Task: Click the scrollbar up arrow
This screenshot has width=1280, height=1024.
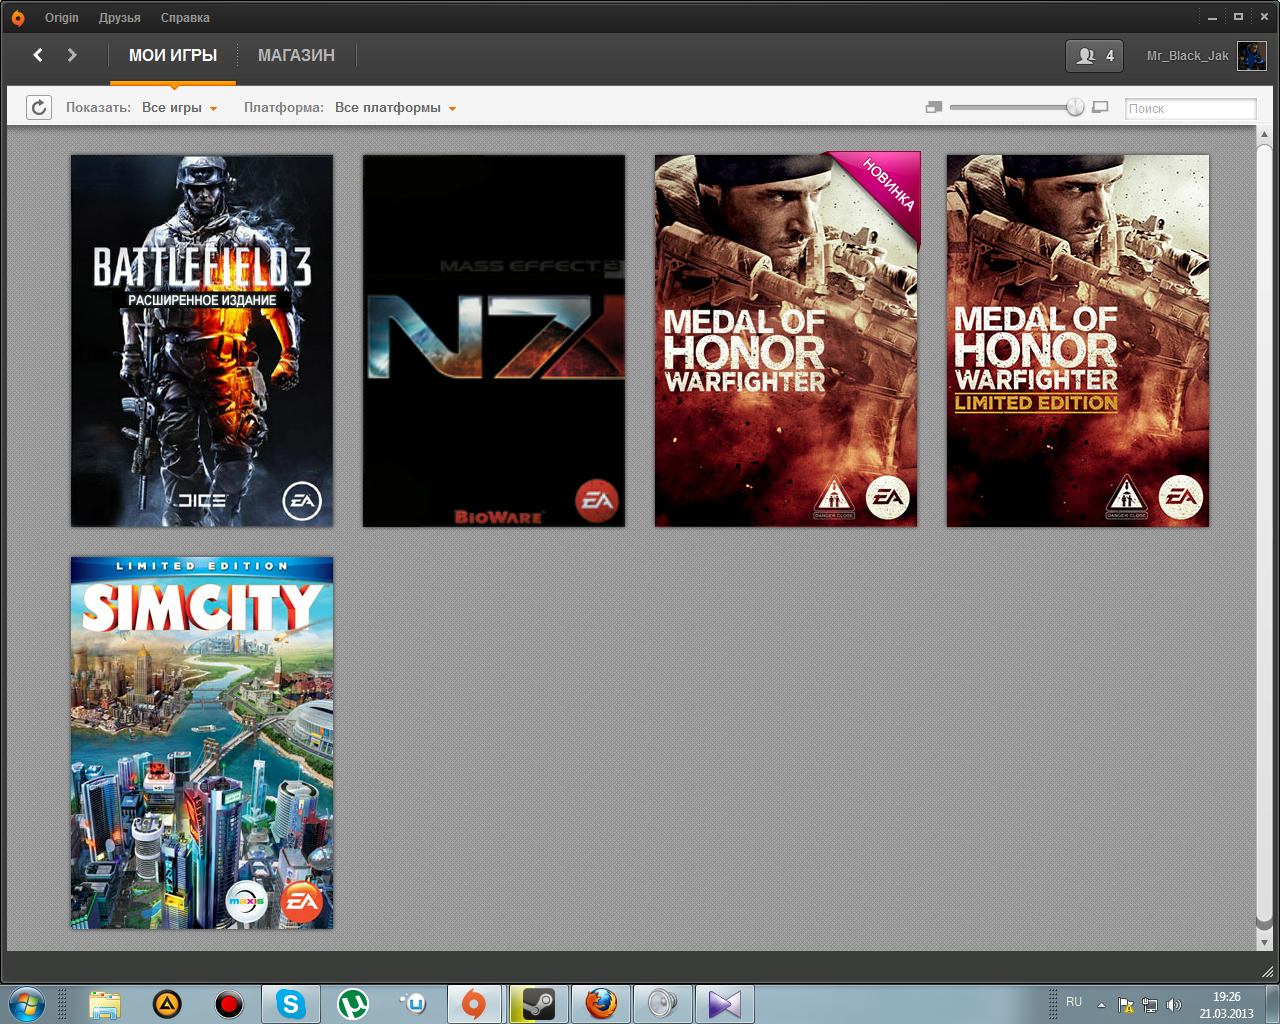Action: pos(1264,134)
